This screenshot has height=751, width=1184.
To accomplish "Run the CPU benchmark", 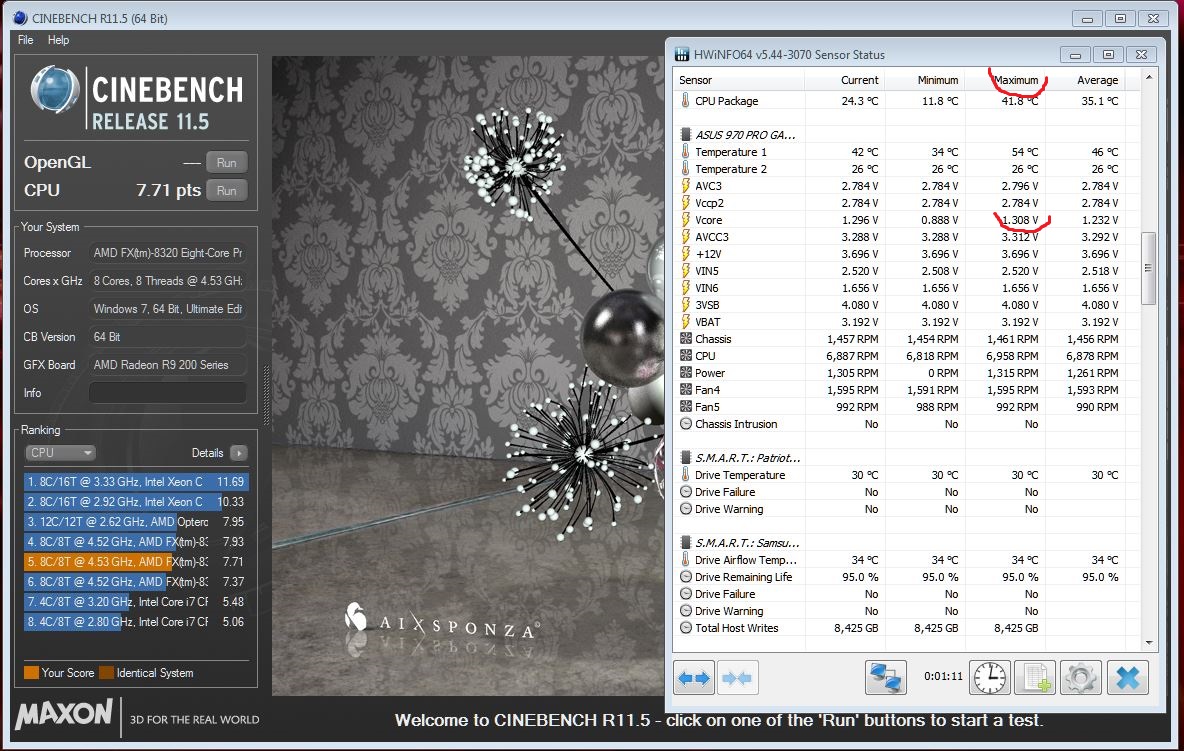I will click(227, 190).
